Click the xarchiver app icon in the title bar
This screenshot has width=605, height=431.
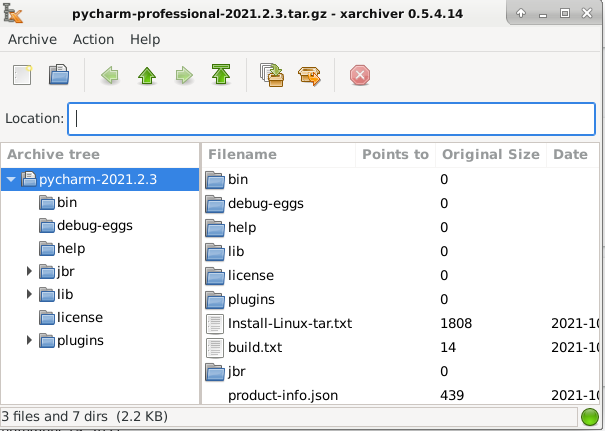pyautogui.click(x=13, y=13)
